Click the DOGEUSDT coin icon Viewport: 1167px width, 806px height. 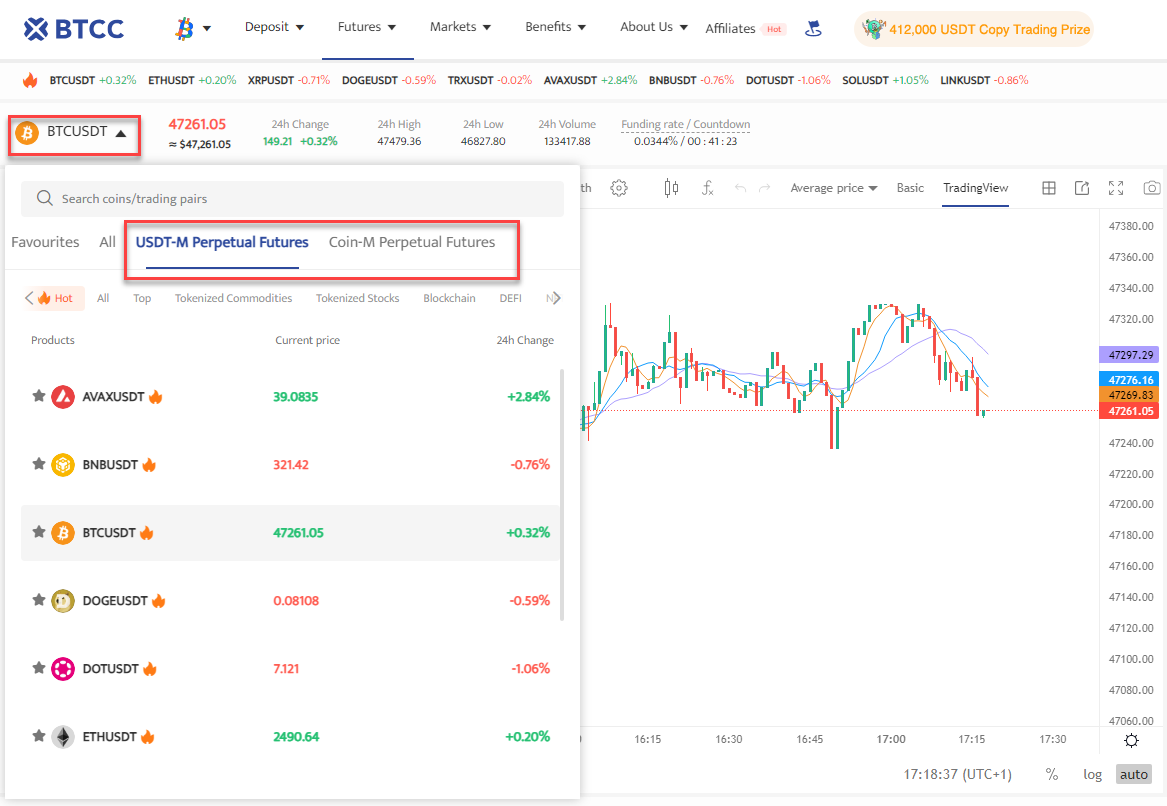63,601
